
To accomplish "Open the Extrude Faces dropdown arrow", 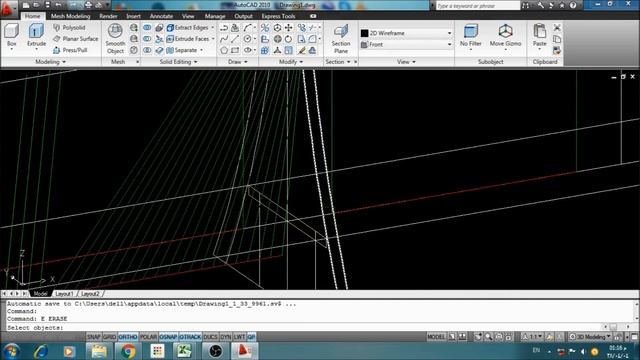I will [x=213, y=39].
